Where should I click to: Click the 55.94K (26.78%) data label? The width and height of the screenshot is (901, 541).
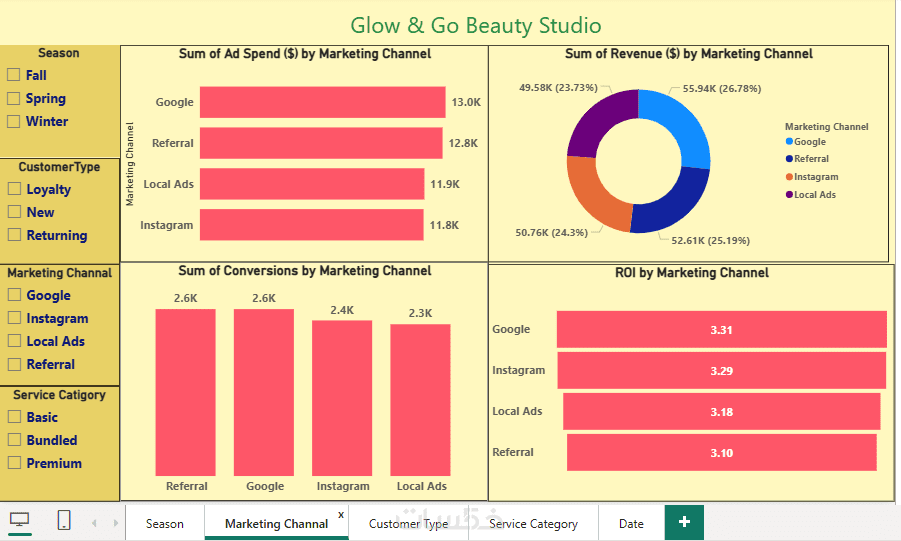coord(722,89)
